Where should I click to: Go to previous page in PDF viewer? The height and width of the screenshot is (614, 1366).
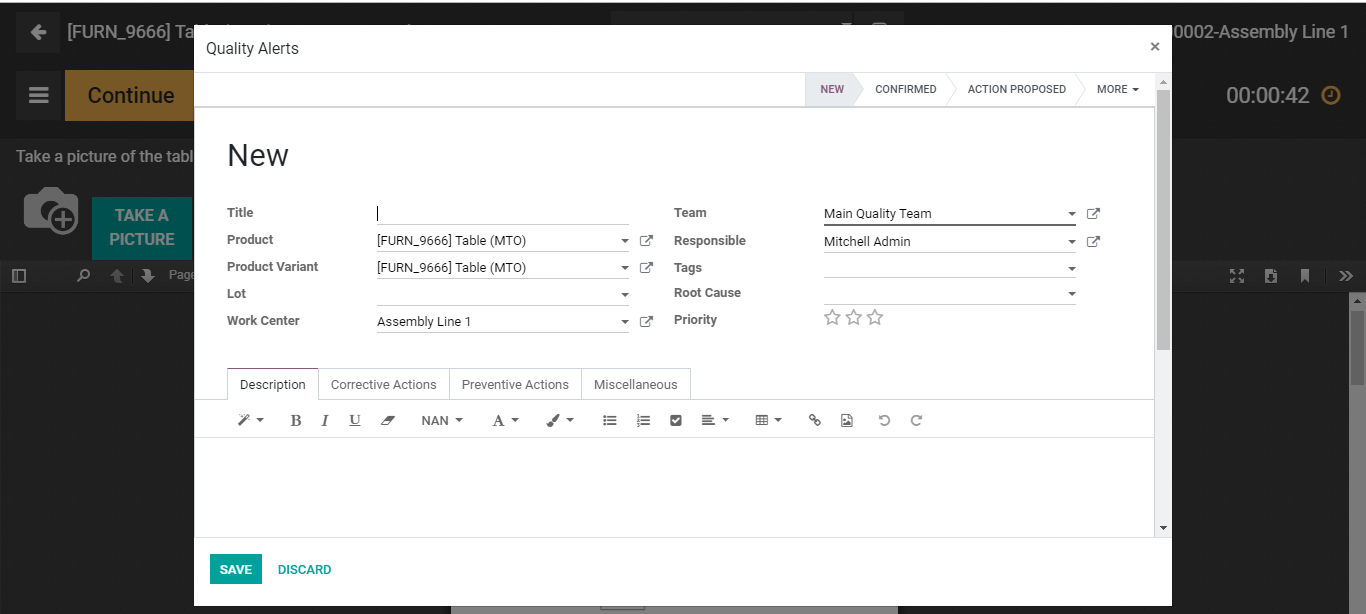coord(117,276)
